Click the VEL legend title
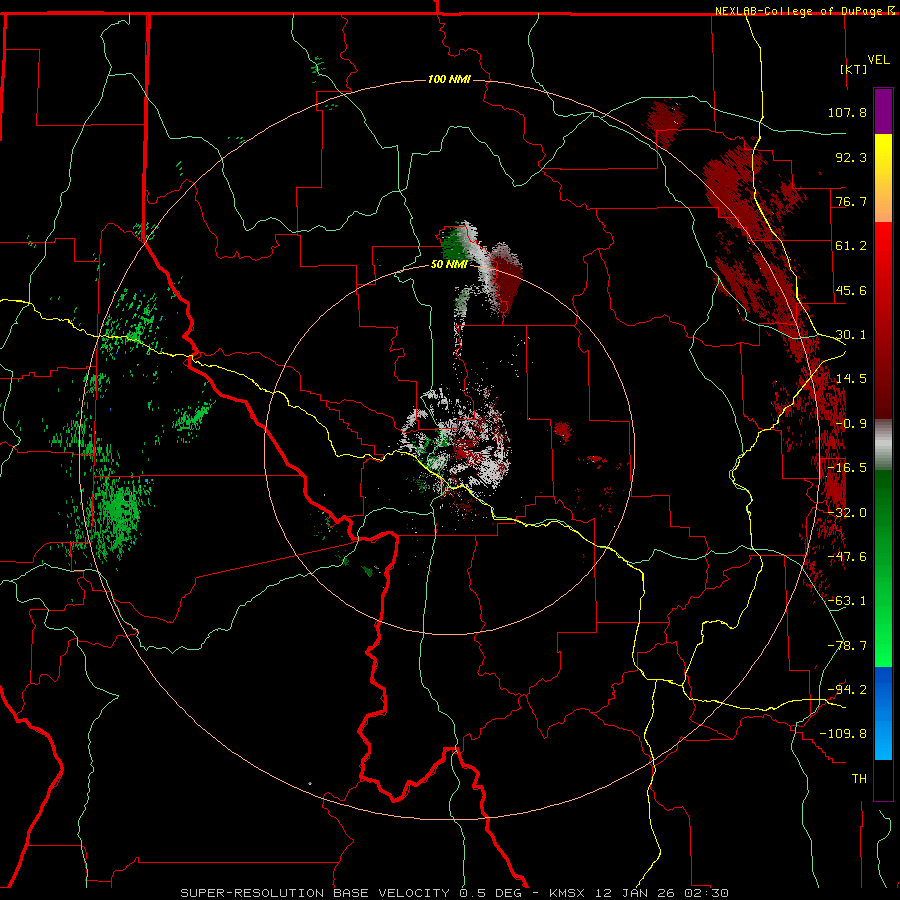The width and height of the screenshot is (900, 900). (878, 60)
